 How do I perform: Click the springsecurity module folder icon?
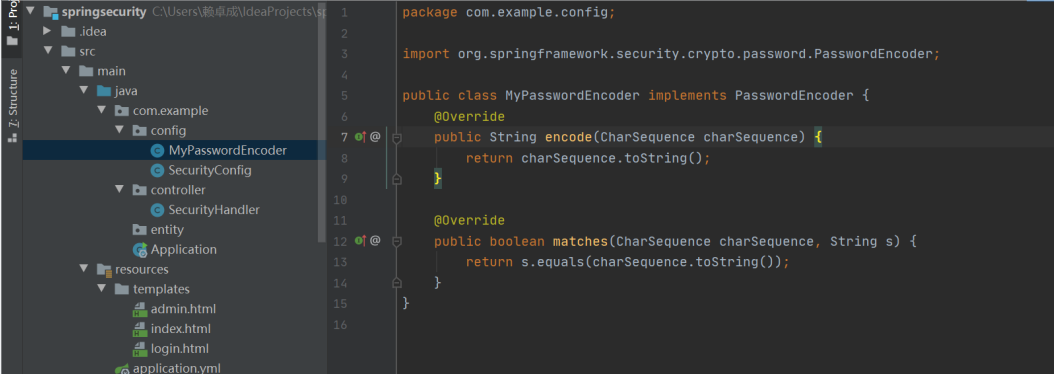pos(50,12)
